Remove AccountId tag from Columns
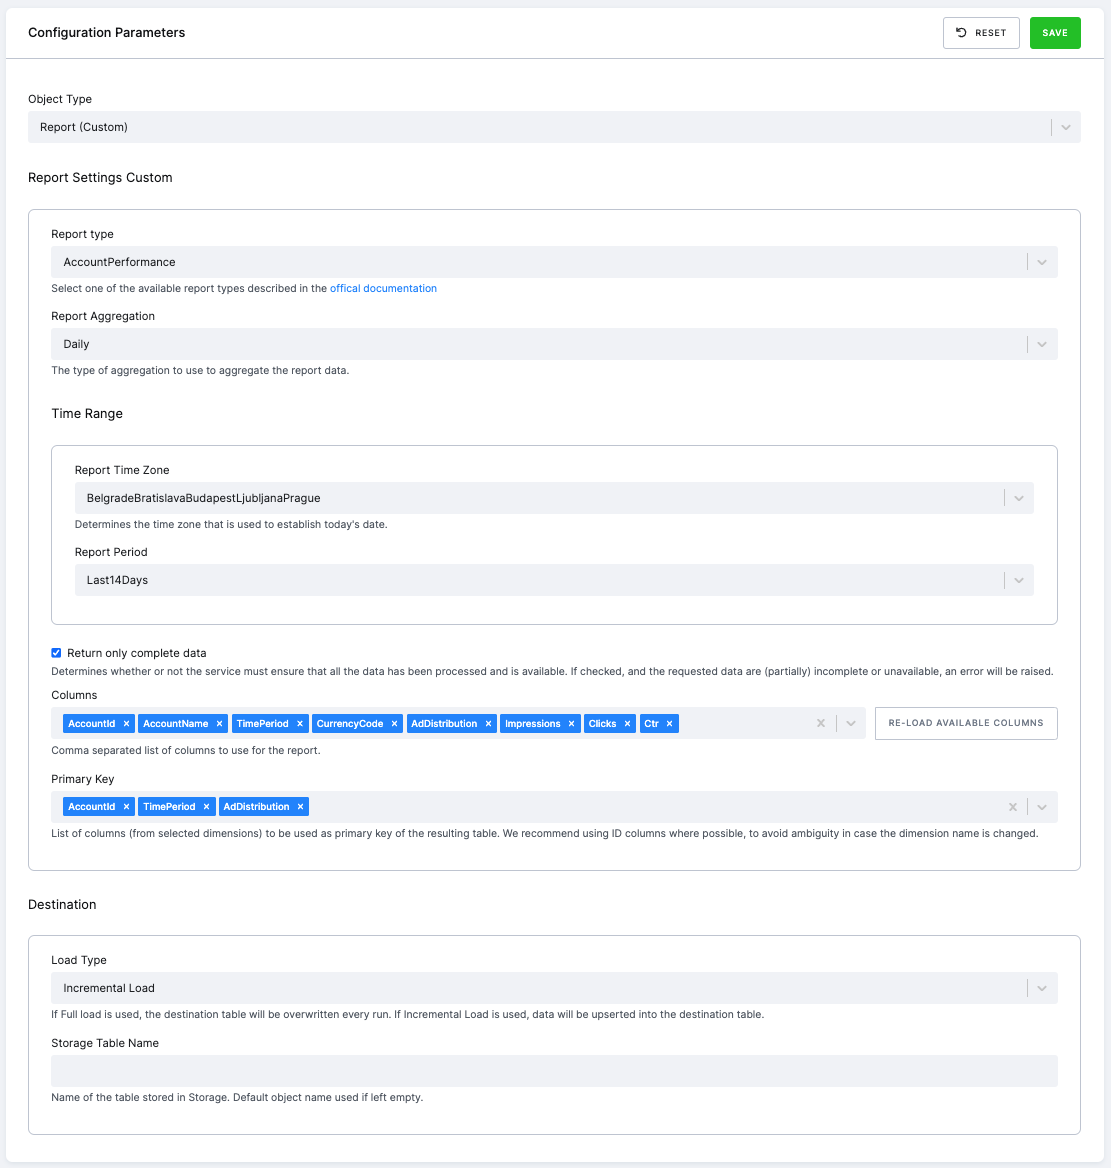The image size is (1111, 1168). 127,723
